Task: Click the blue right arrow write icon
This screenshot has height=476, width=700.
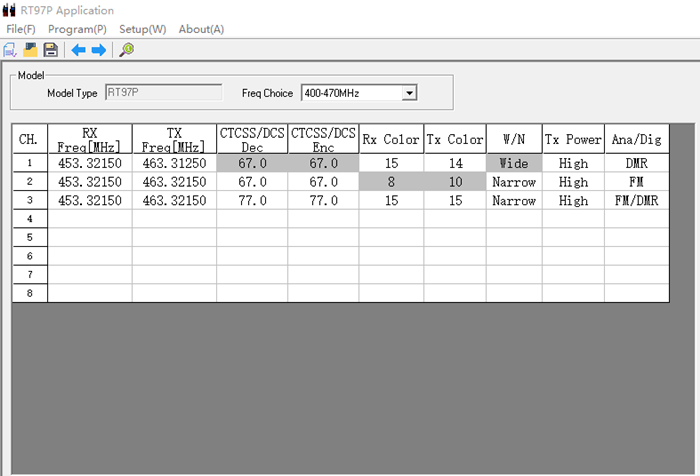Action: [98, 49]
